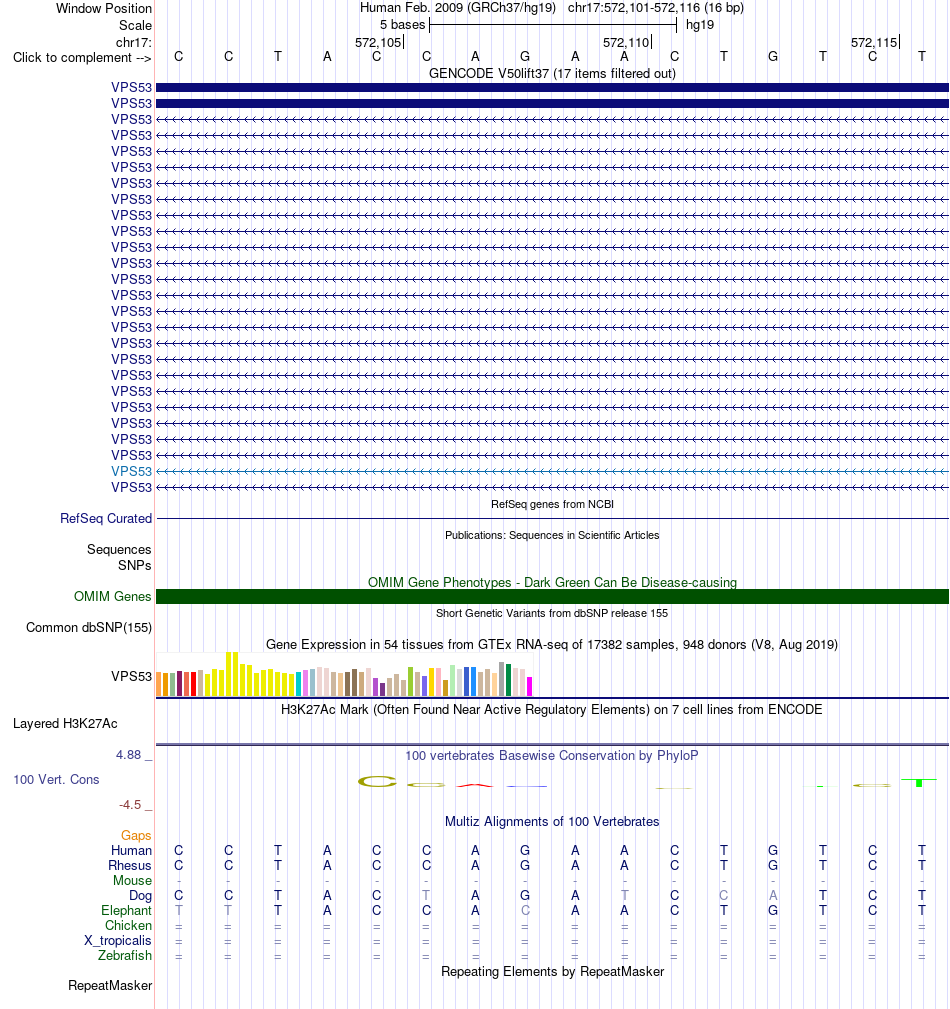Click the light-blue highlighted VPS53 transcript label

pos(131,471)
